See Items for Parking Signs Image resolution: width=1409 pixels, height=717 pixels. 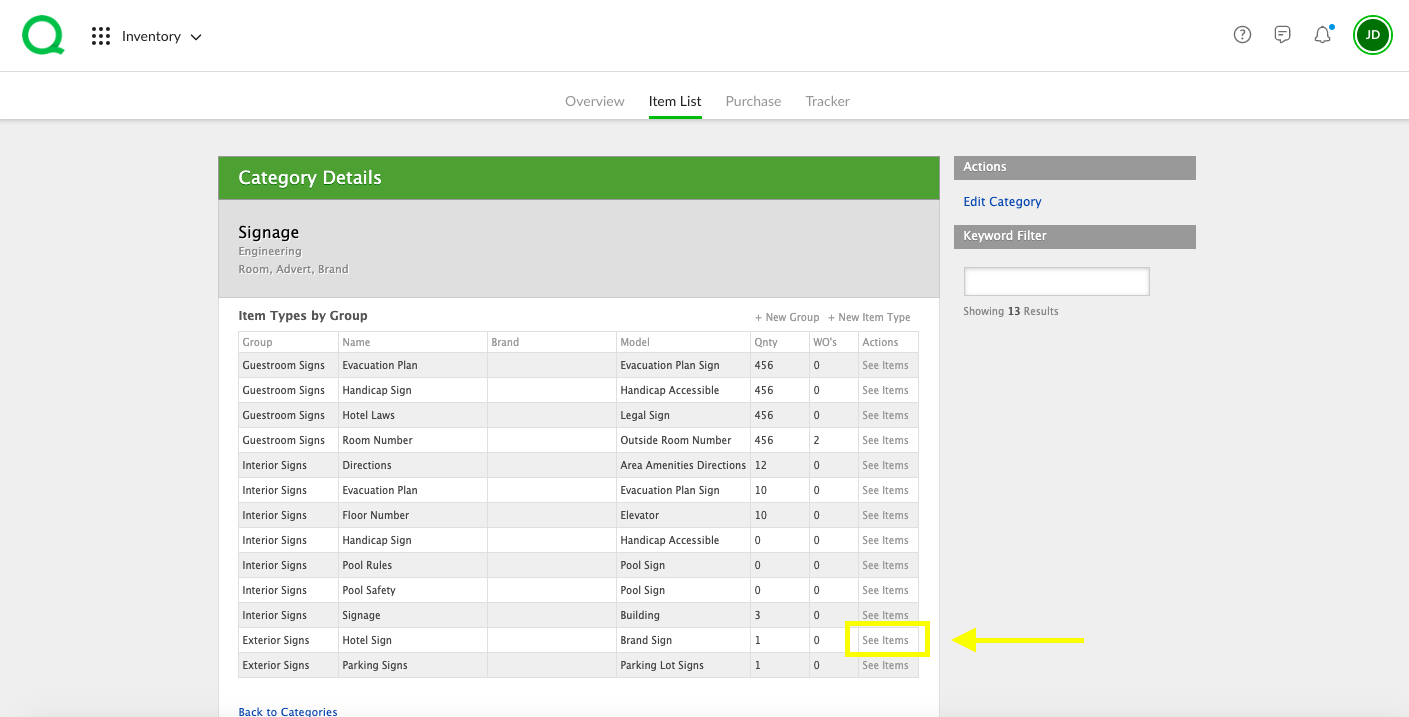[885, 665]
